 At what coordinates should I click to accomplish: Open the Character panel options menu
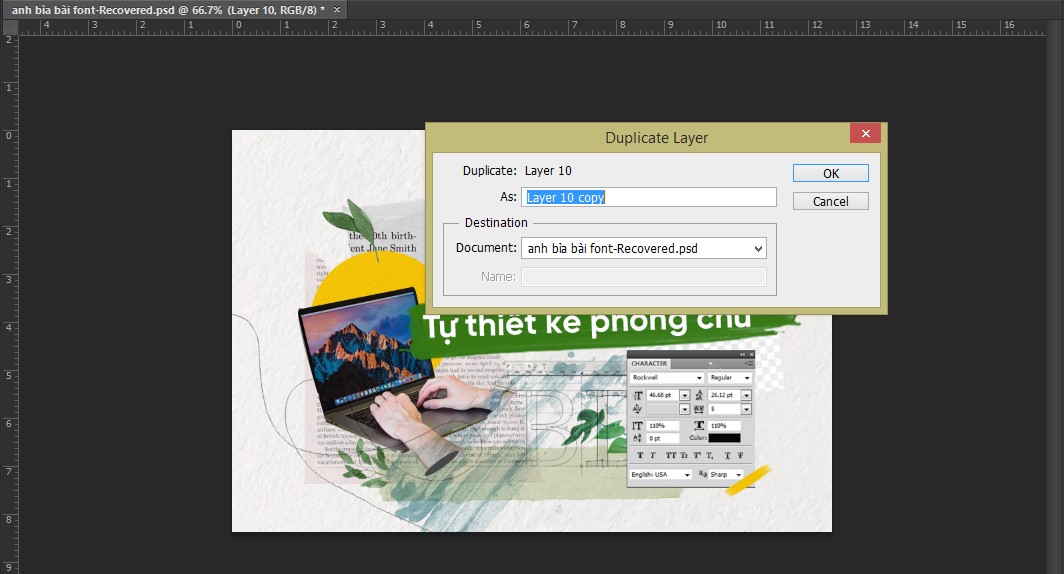748,364
